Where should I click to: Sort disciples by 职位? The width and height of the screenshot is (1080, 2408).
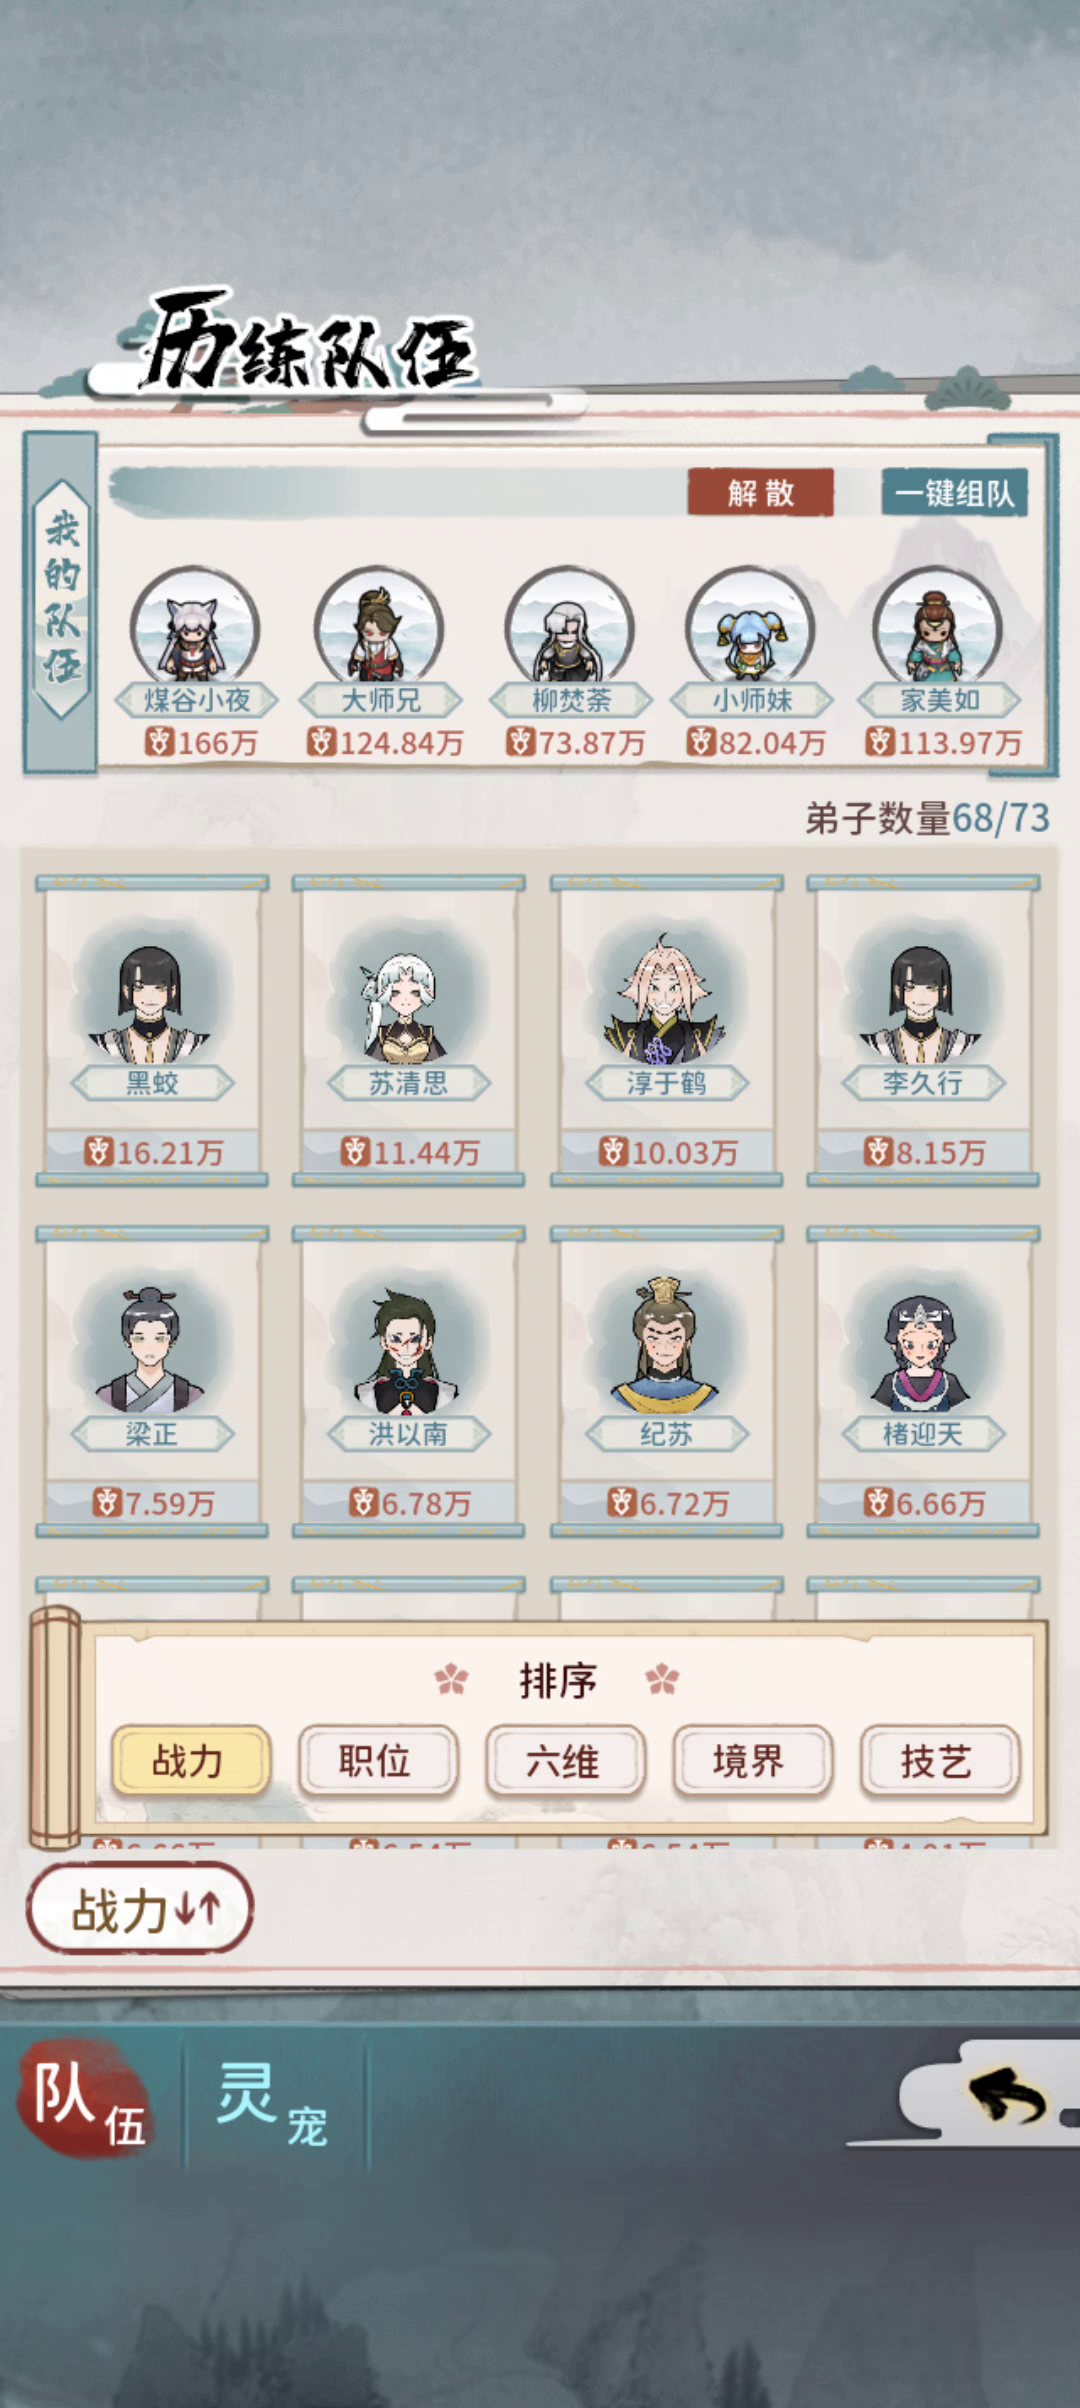point(377,1761)
